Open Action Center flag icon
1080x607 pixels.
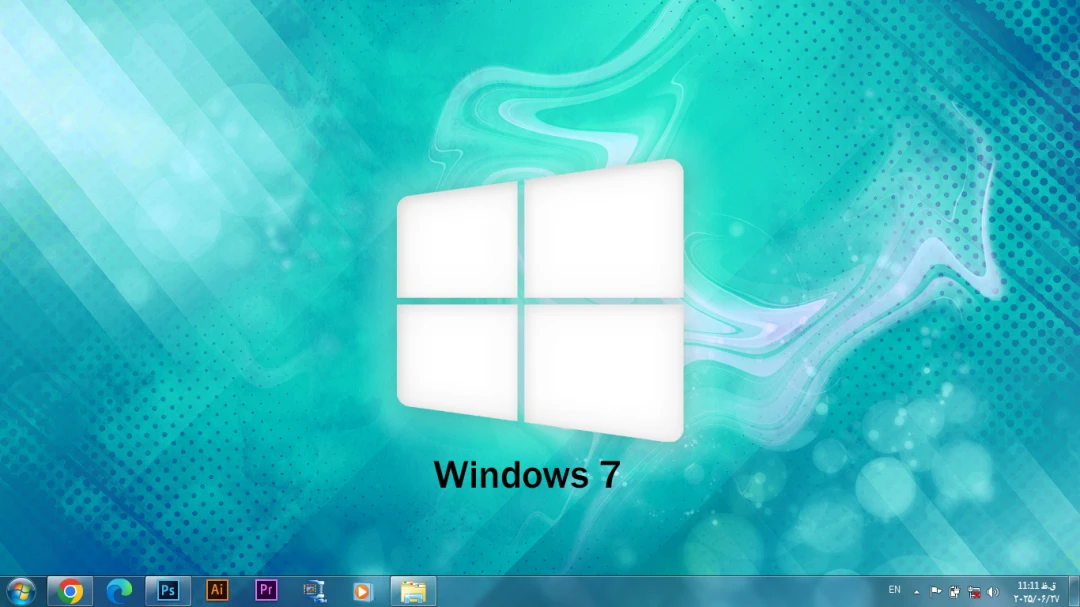(x=935, y=591)
